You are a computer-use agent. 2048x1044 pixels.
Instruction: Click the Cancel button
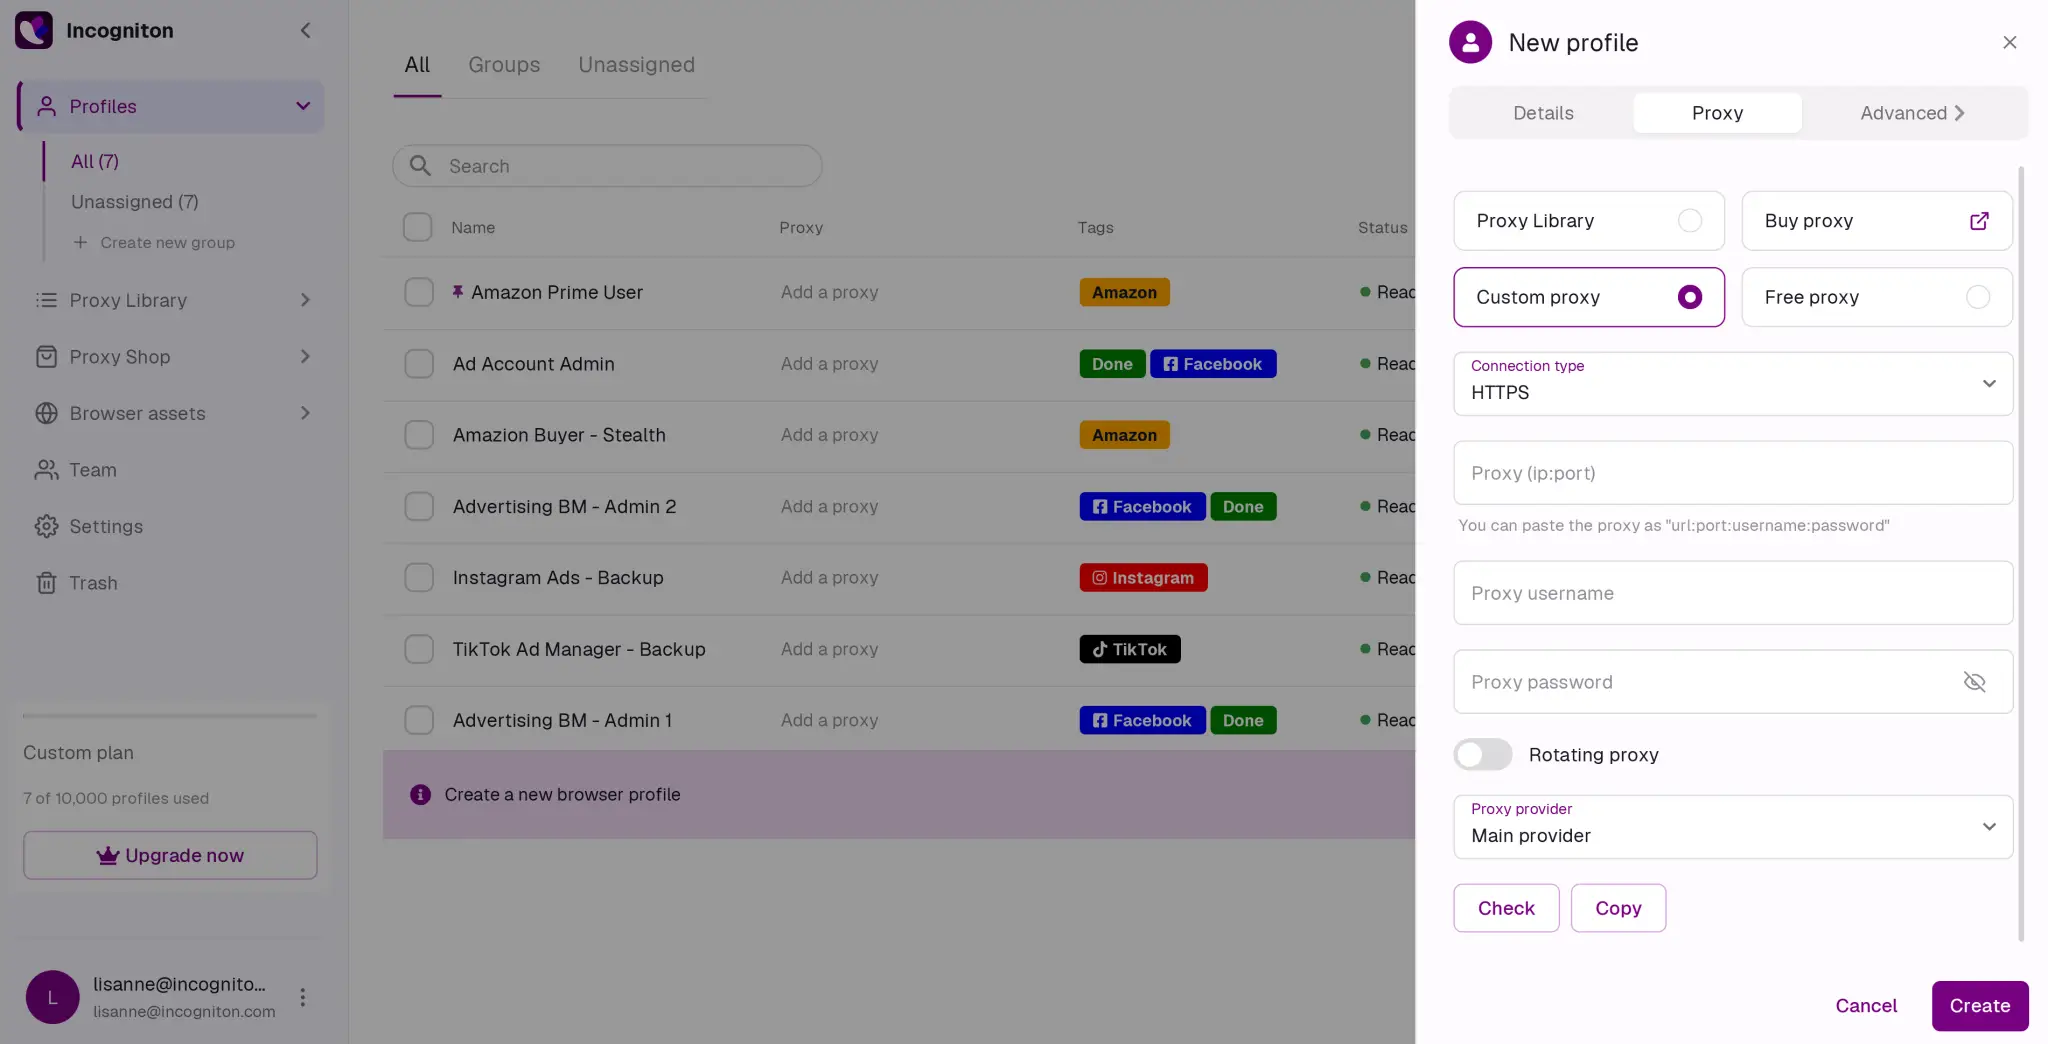1866,1006
